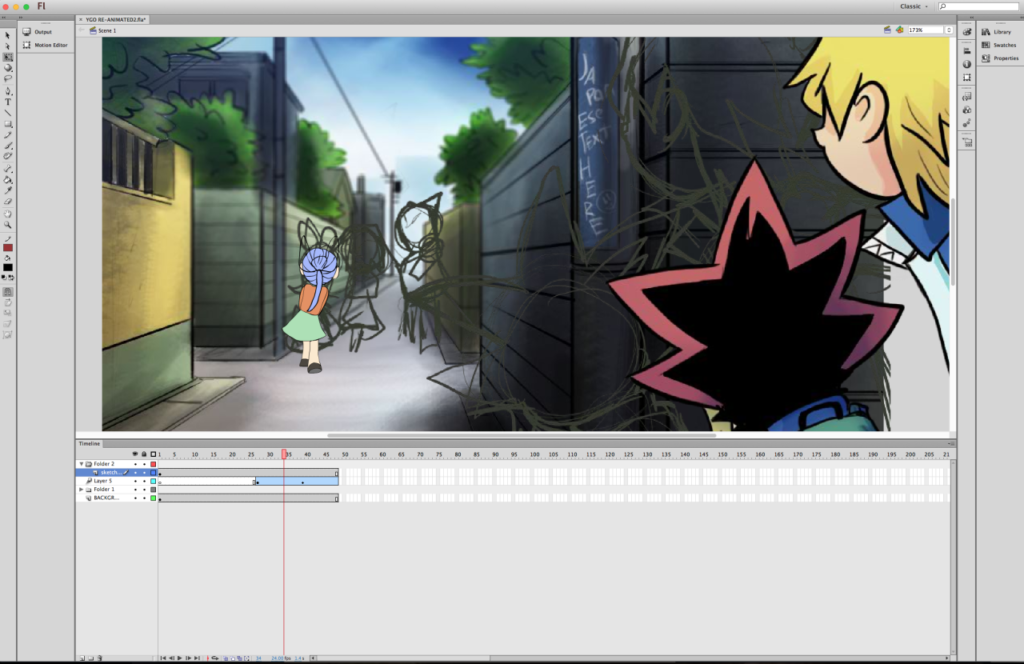1024x664 pixels.
Task: Select the Paint Bucket tool
Action: [x=8, y=180]
